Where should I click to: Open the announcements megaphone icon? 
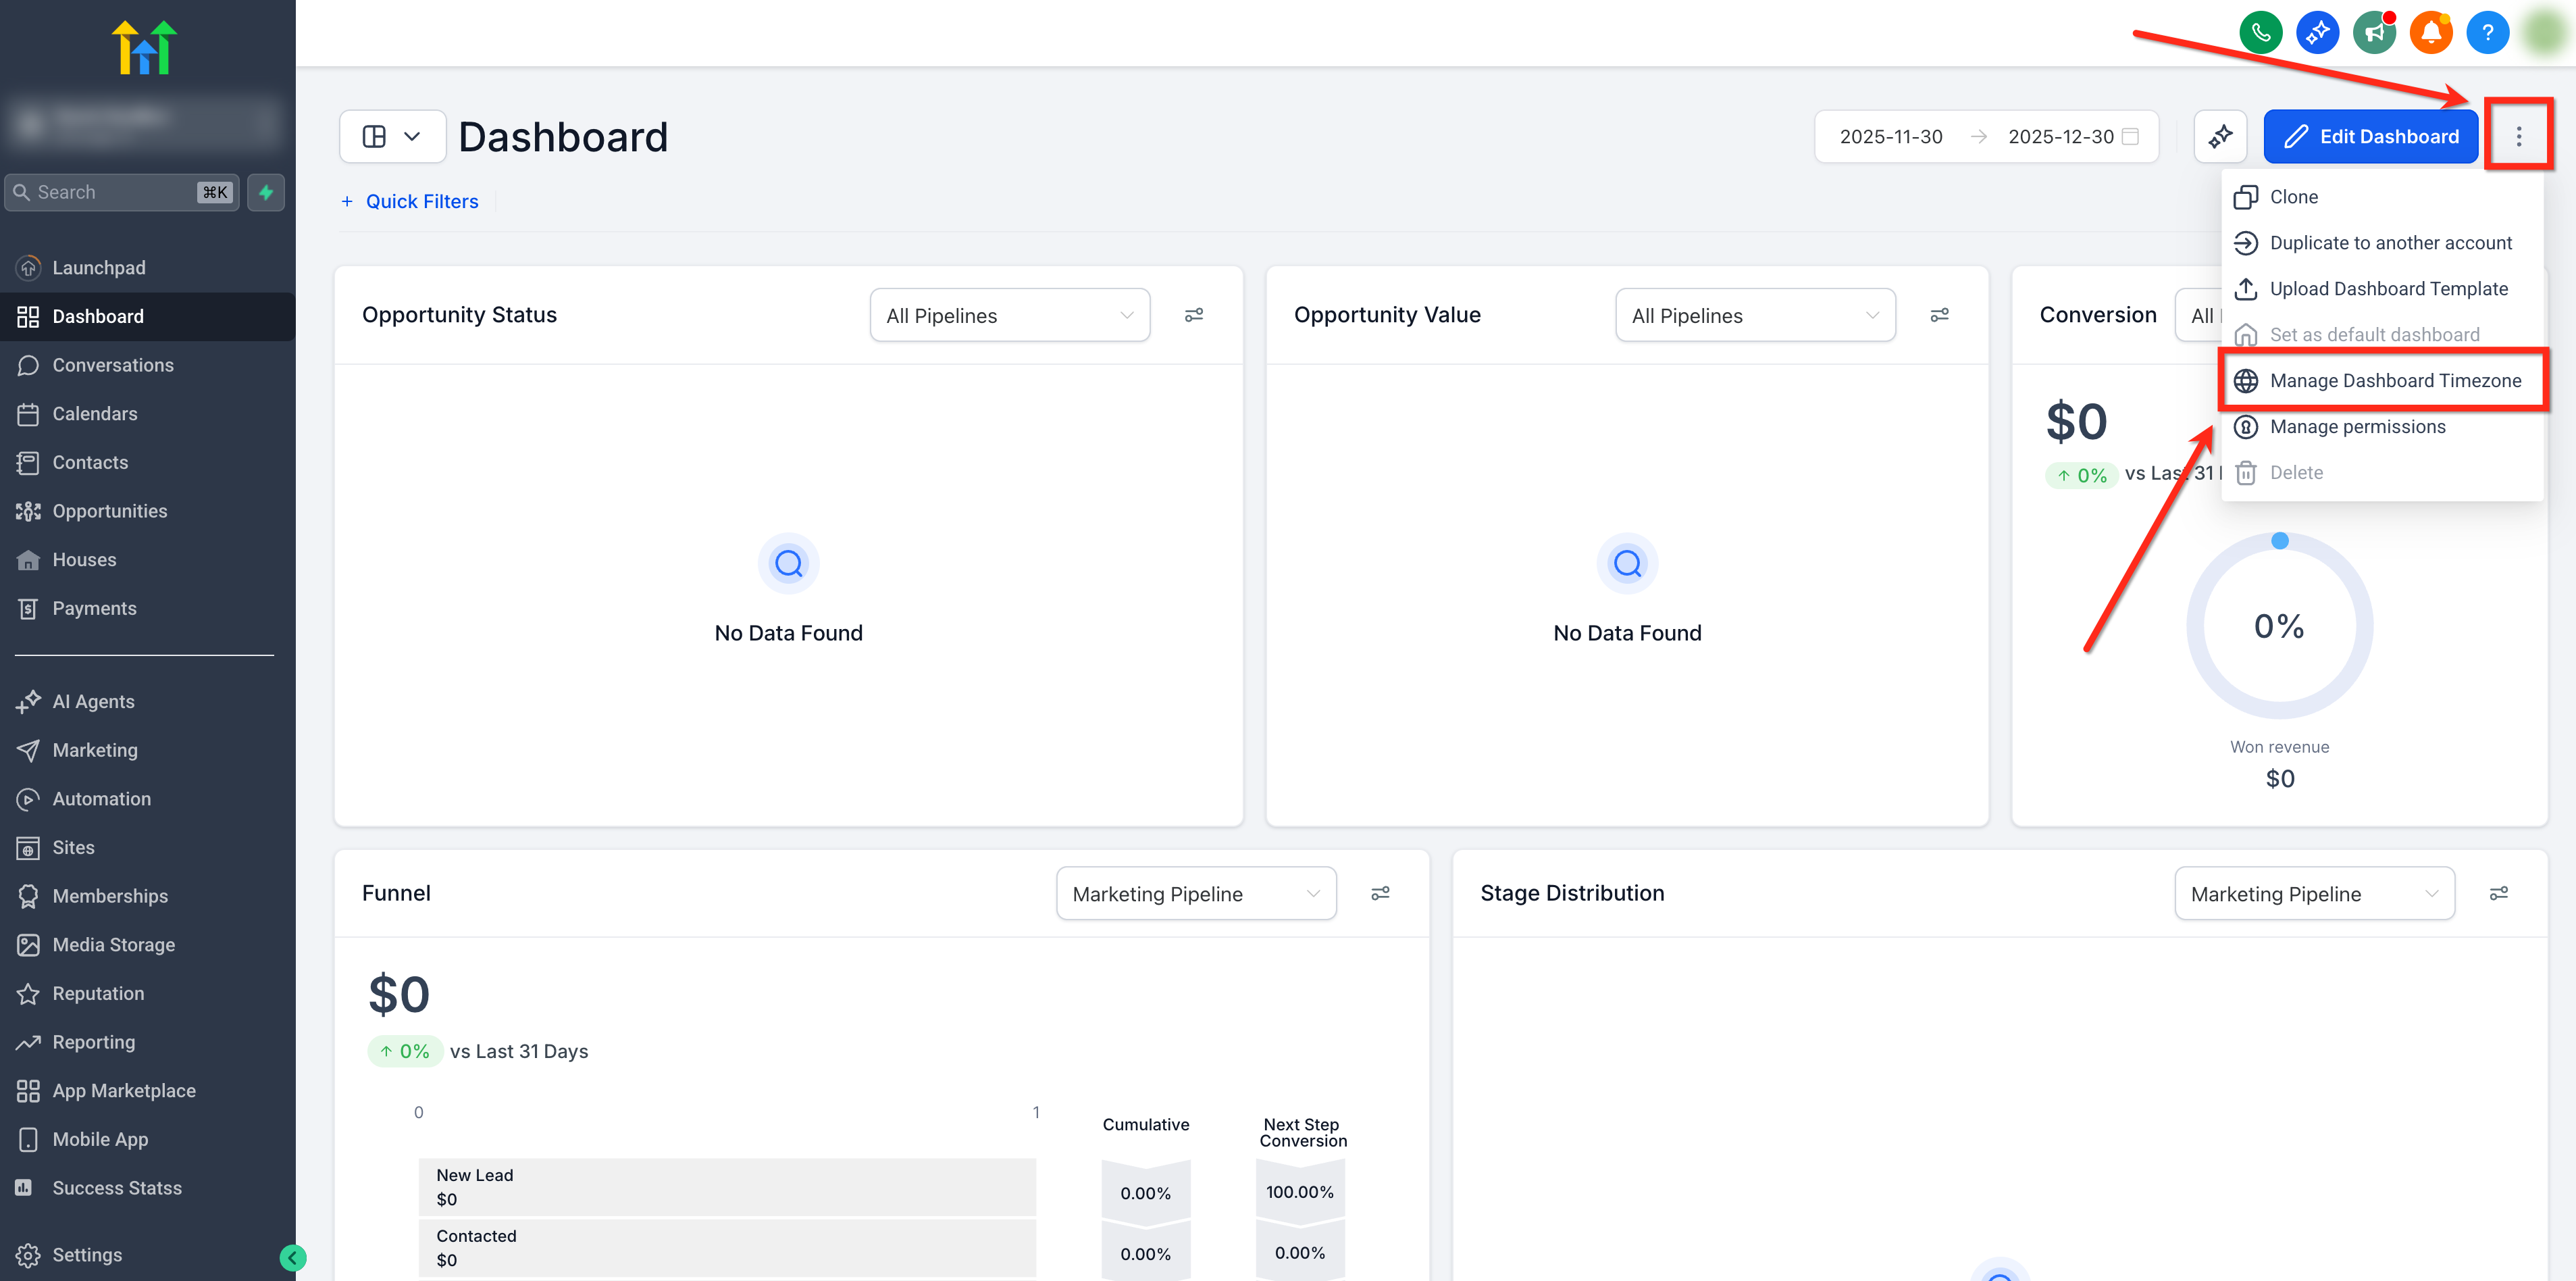(2374, 33)
